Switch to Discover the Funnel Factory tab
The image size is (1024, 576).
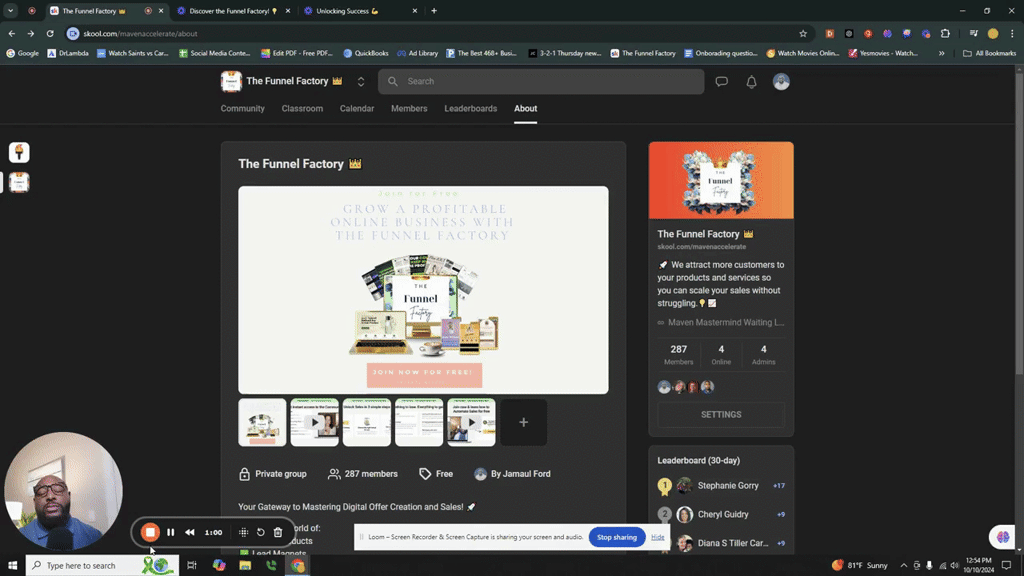click(232, 11)
